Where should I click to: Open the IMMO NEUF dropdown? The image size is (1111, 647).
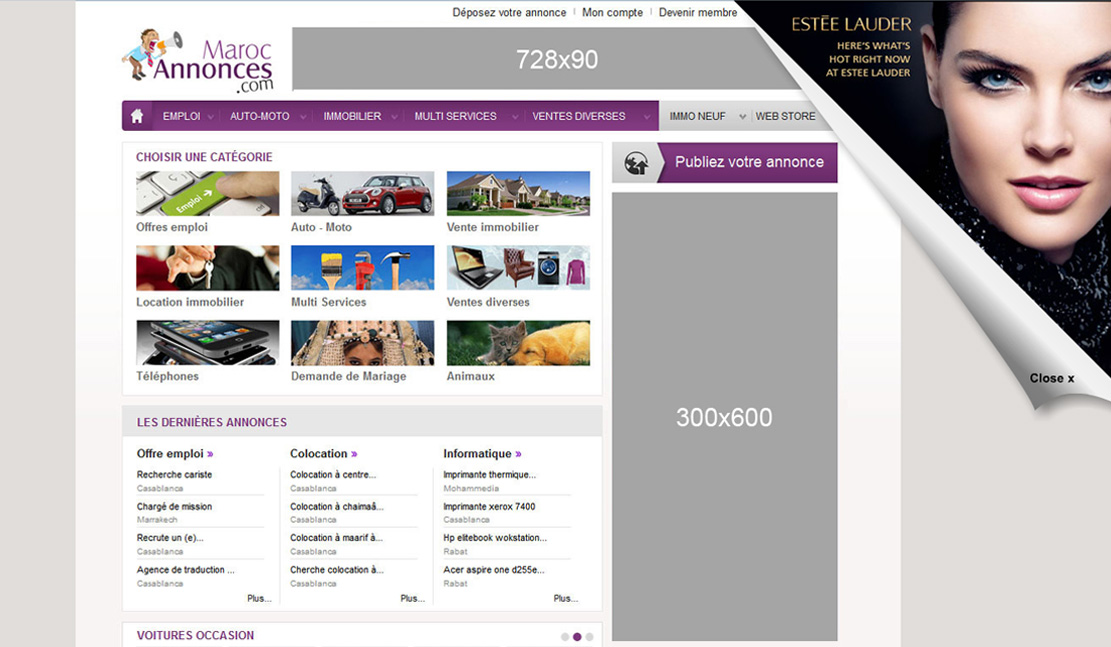706,116
